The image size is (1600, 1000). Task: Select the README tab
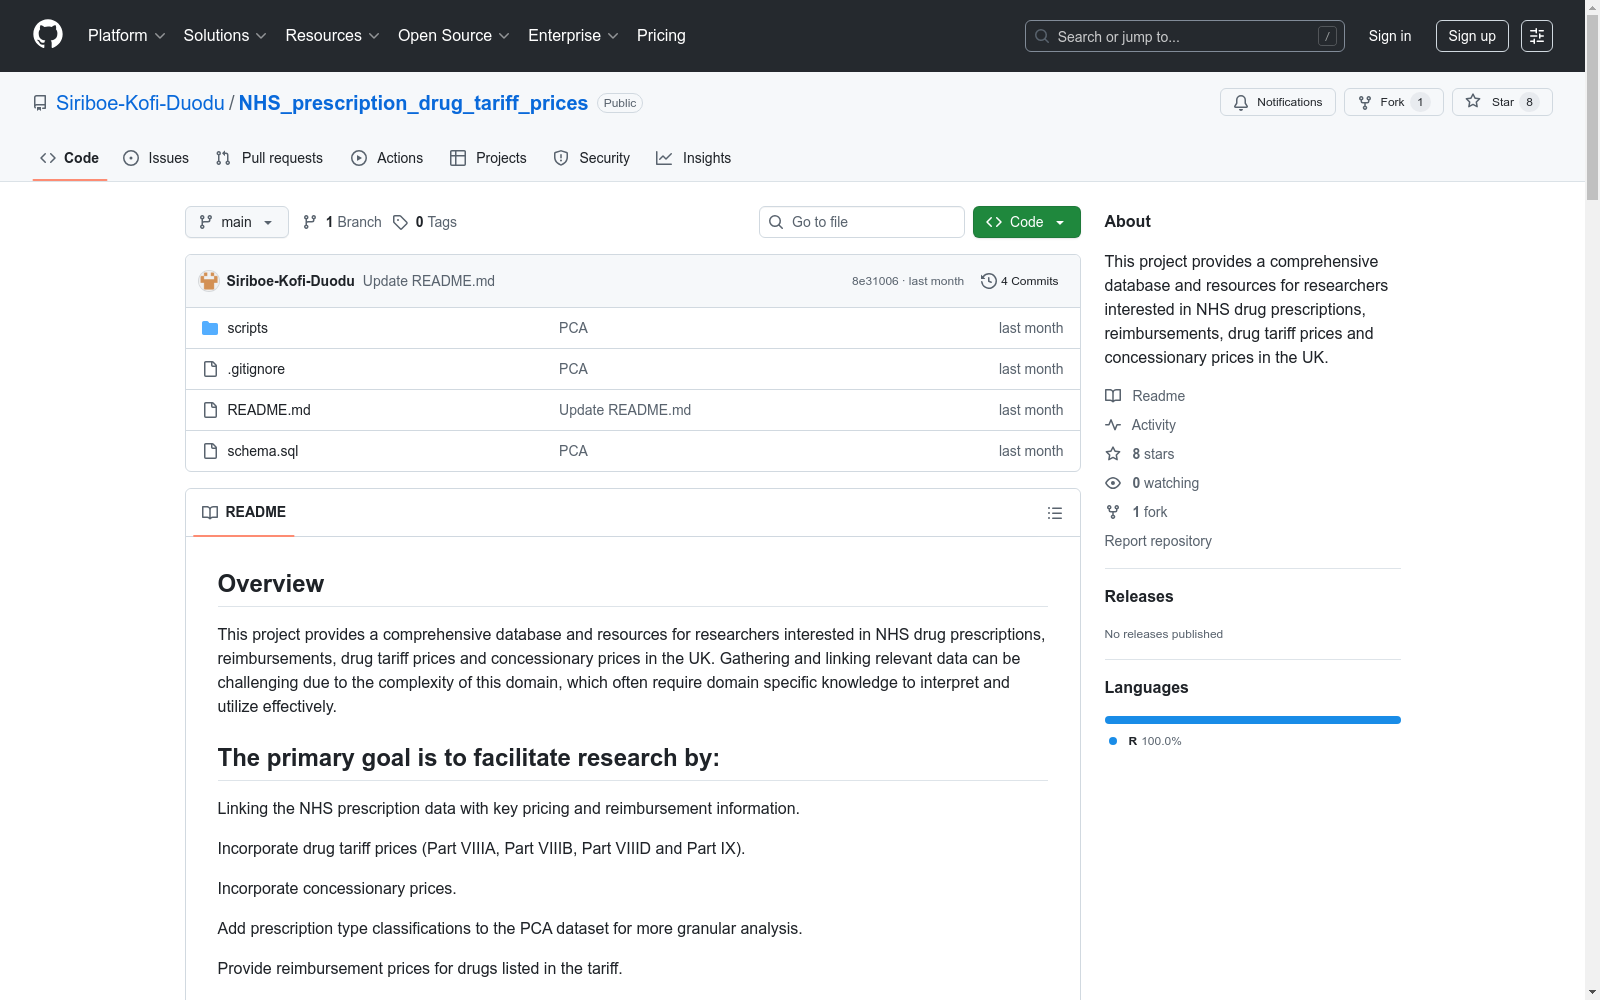[x=244, y=512]
